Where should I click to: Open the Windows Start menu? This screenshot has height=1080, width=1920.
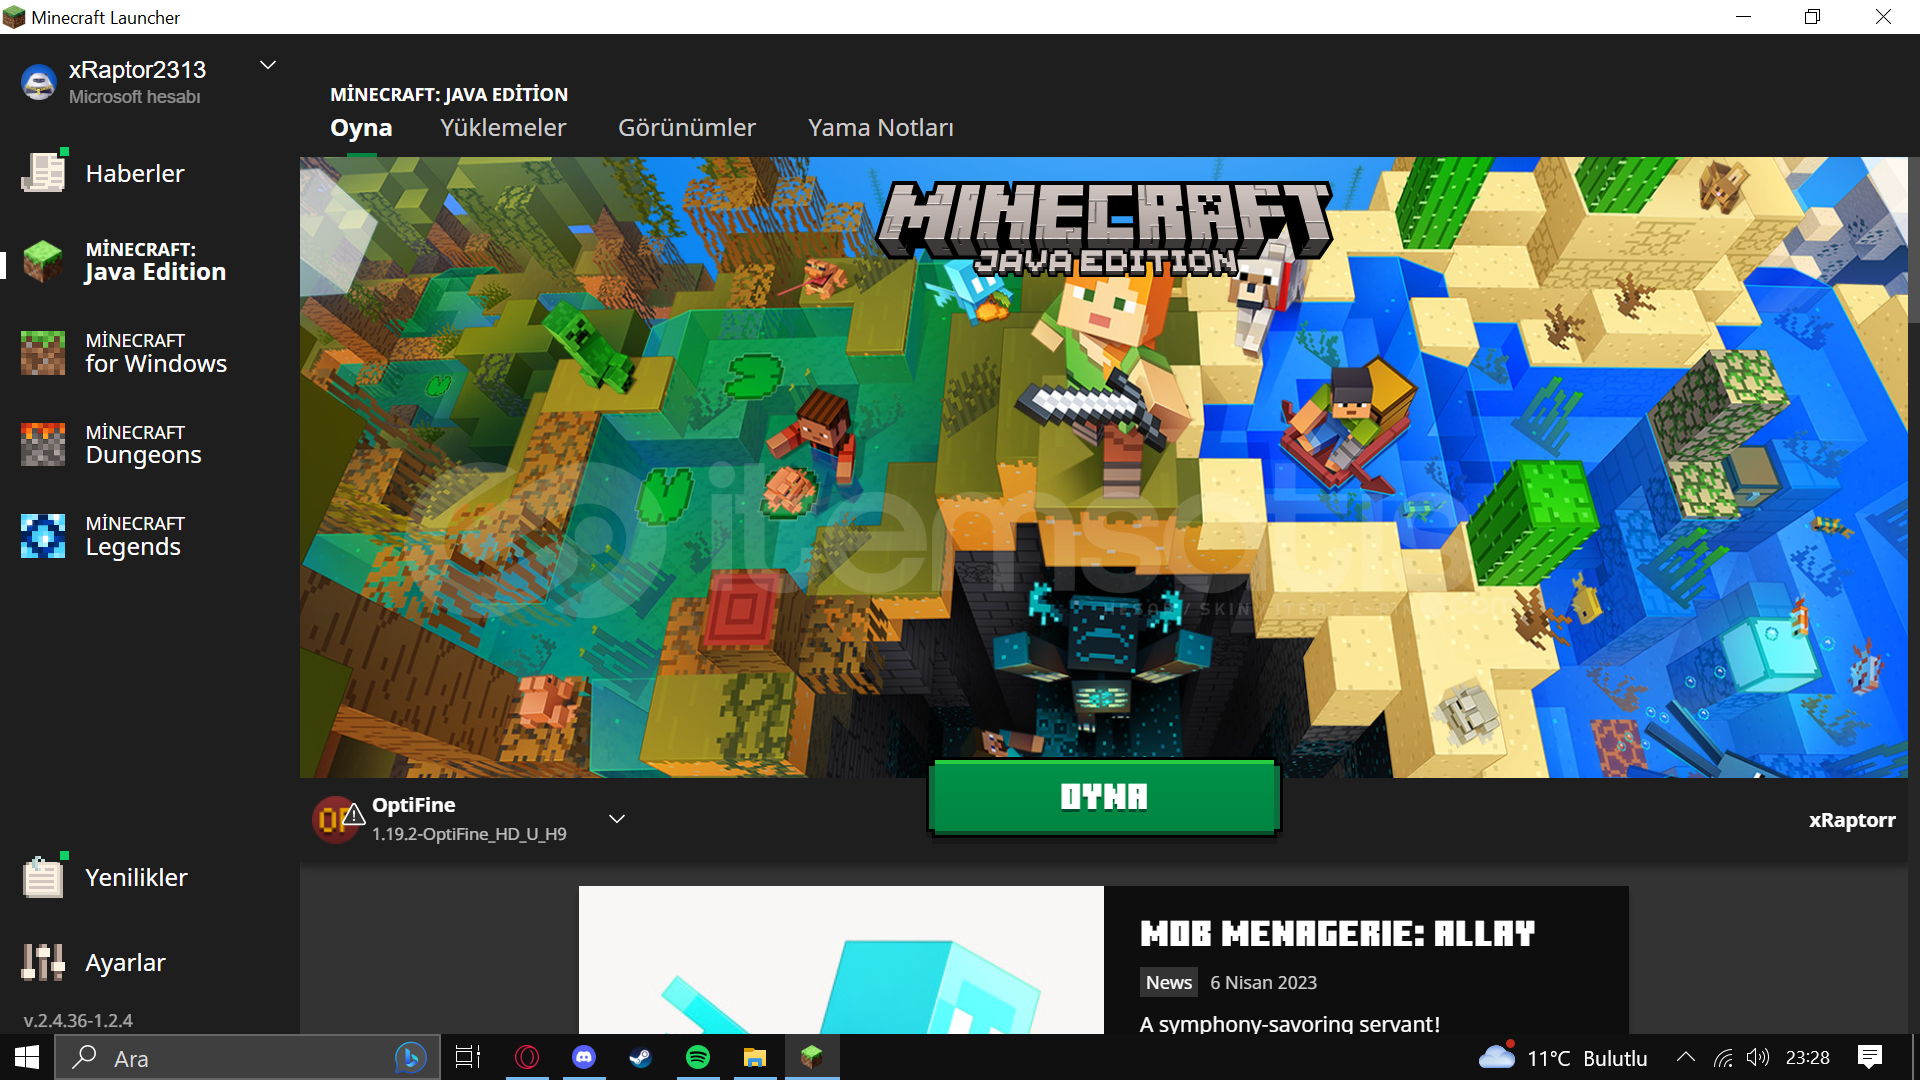pyautogui.click(x=27, y=1057)
